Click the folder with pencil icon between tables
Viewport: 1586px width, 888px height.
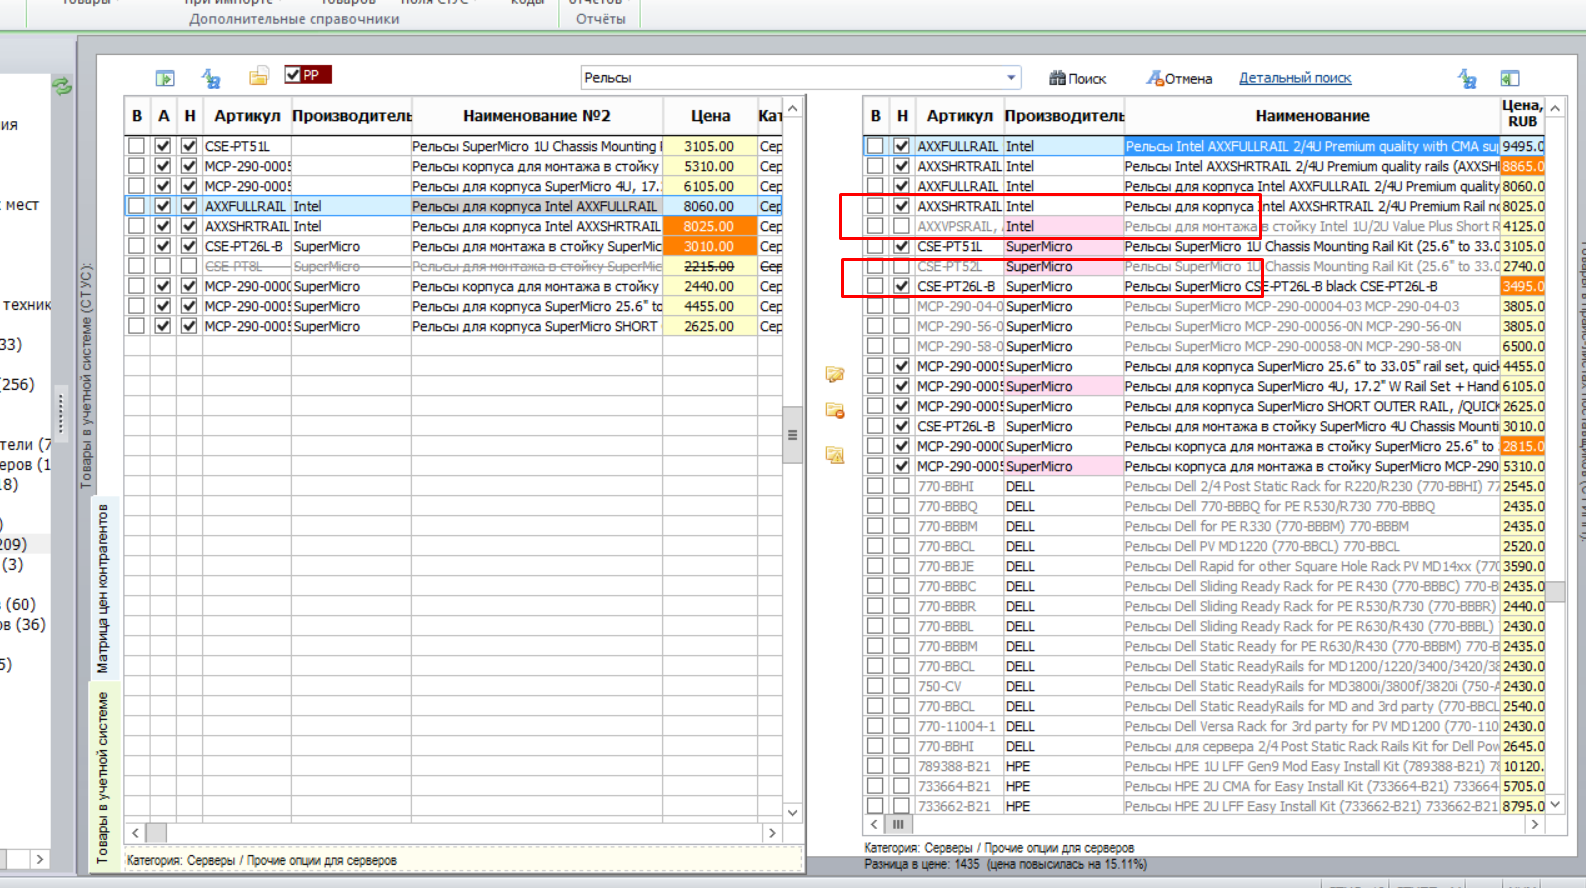pyautogui.click(x=835, y=375)
